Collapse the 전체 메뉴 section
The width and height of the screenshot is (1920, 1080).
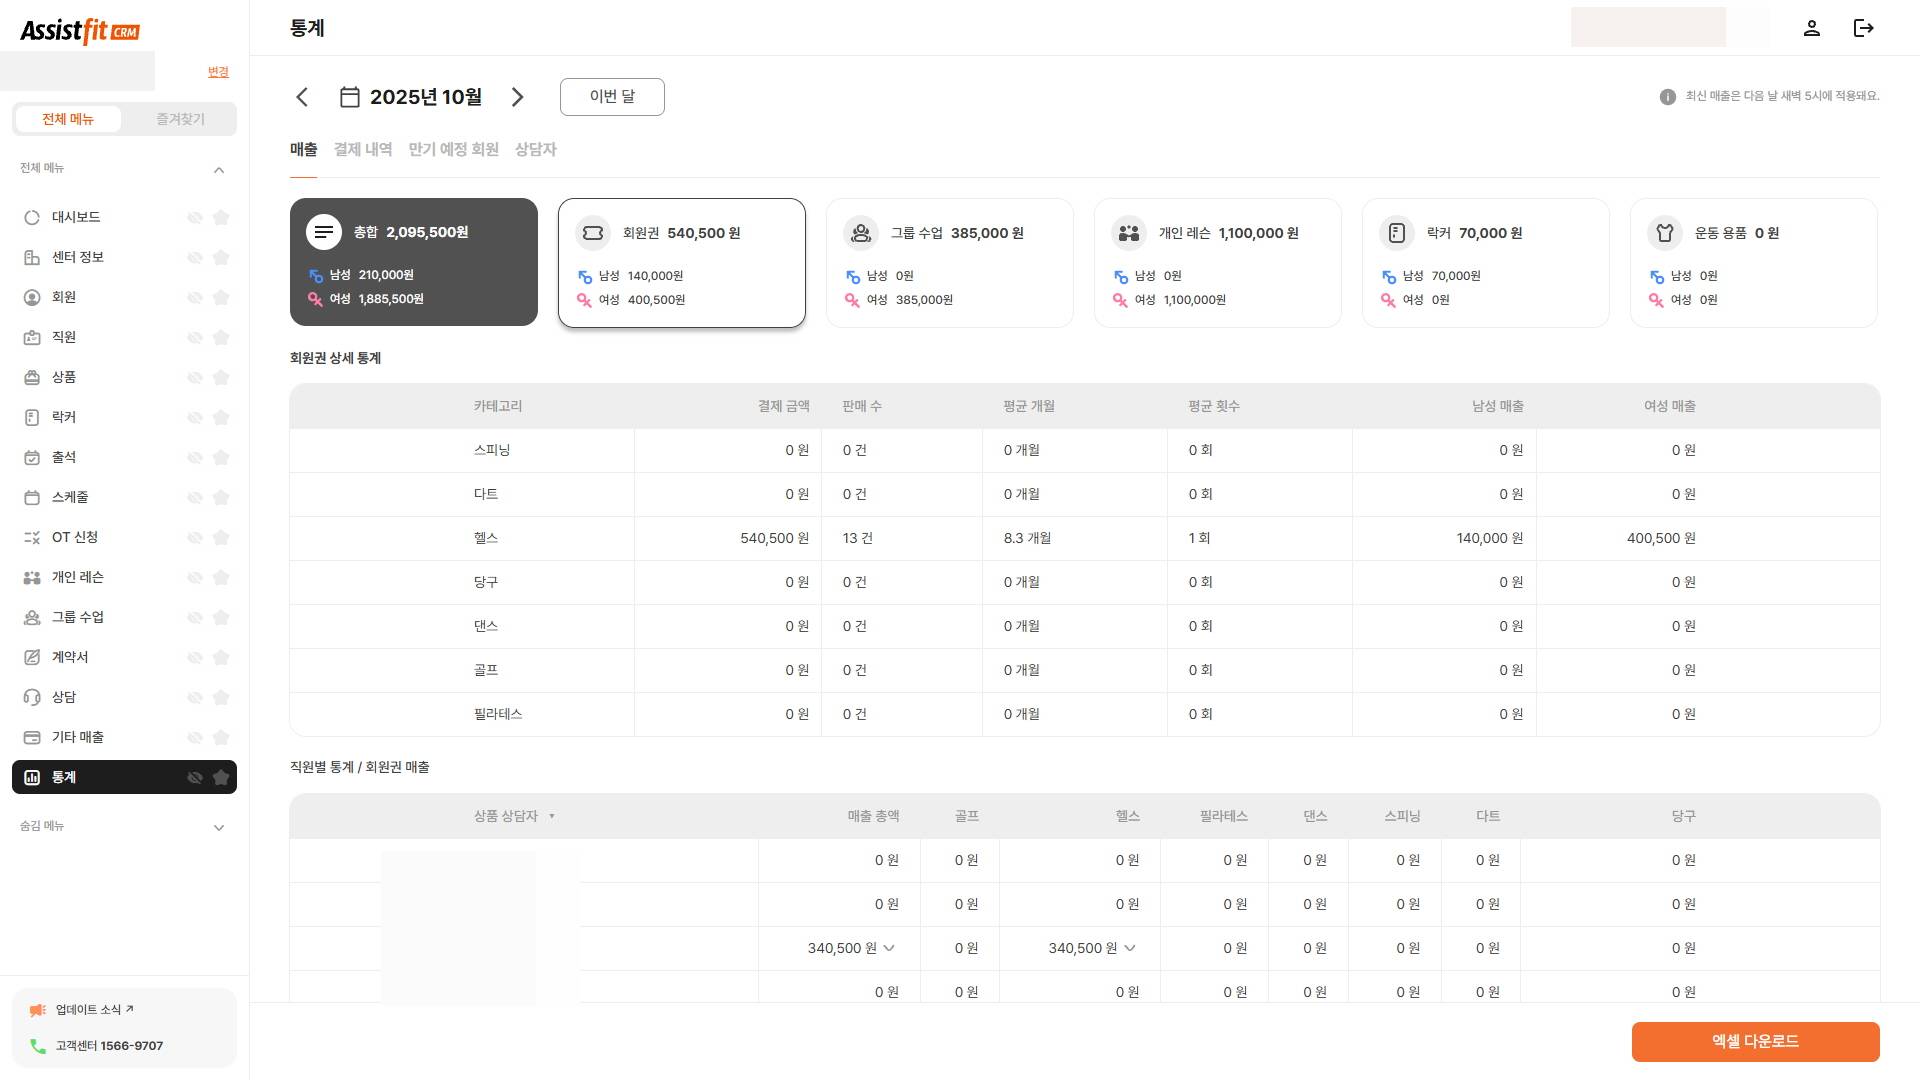click(219, 170)
